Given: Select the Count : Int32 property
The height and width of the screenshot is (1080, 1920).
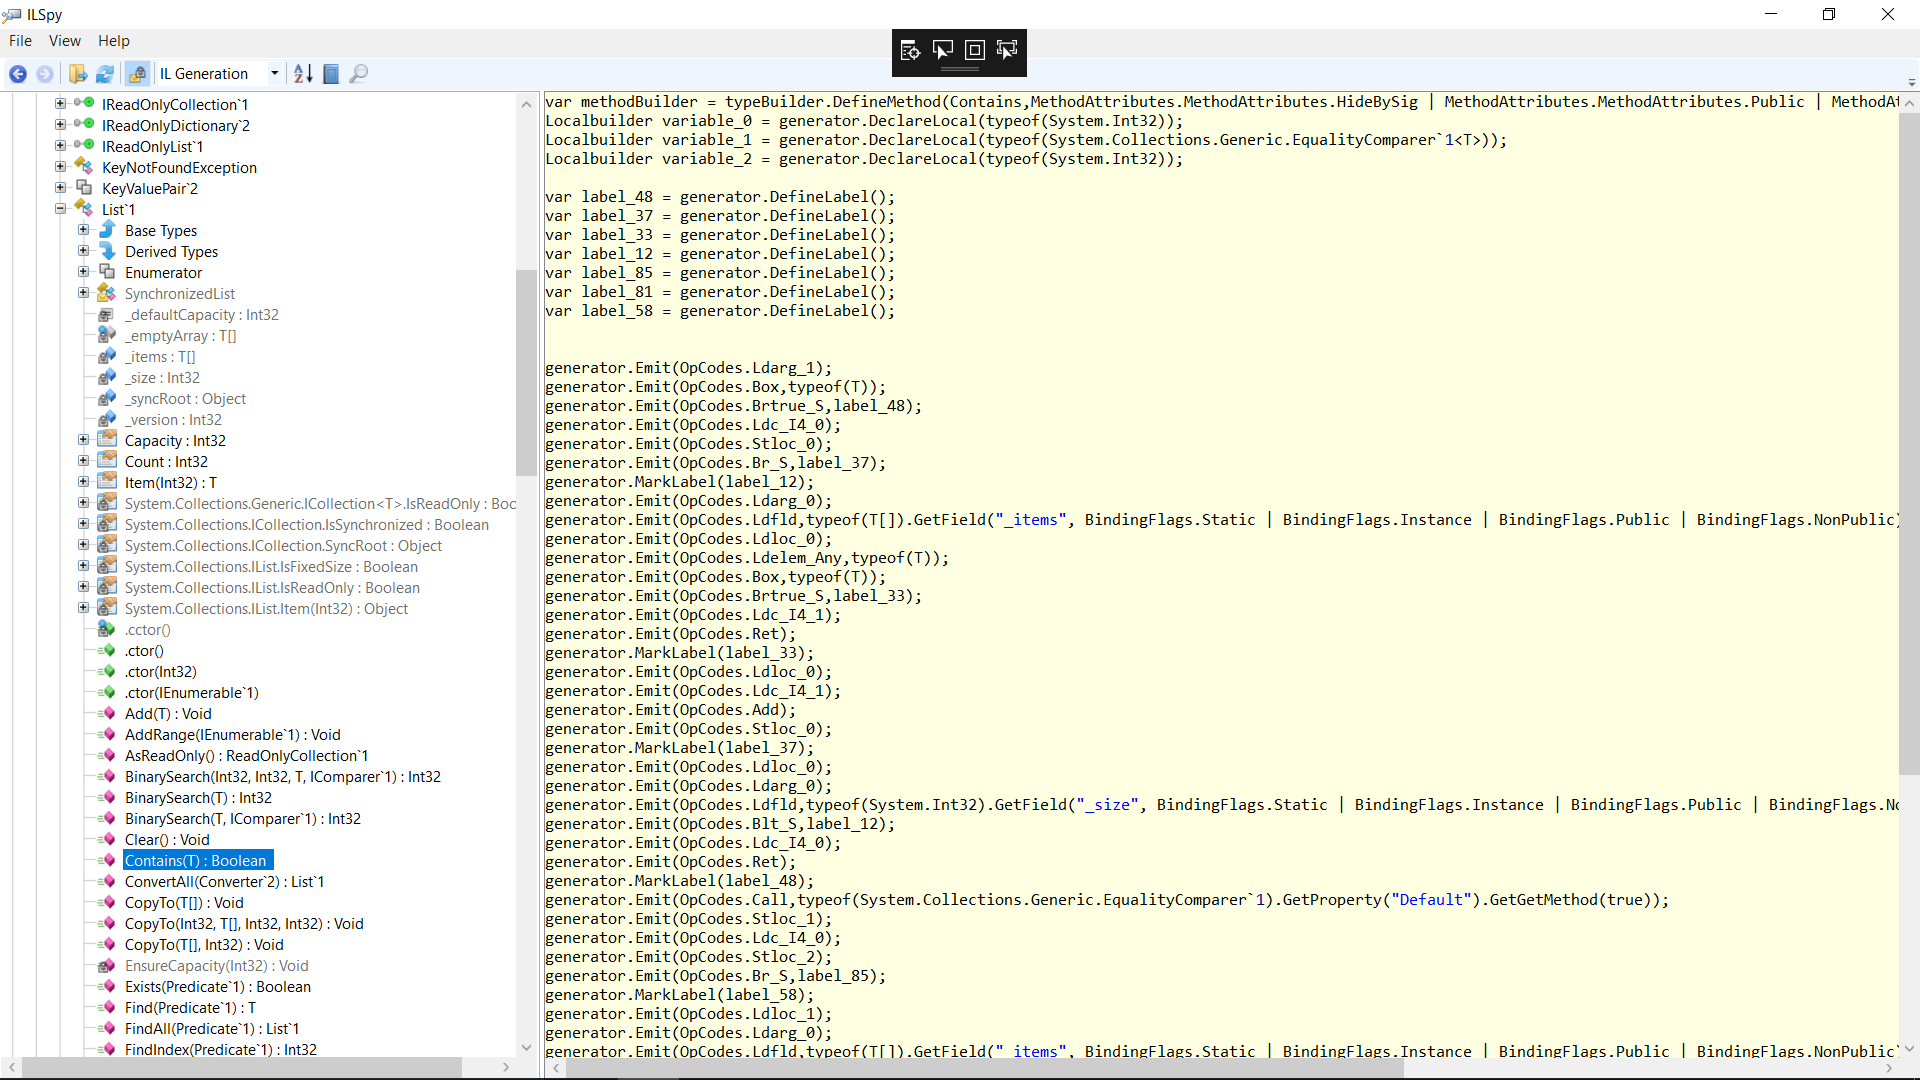Looking at the screenshot, I should click(166, 462).
